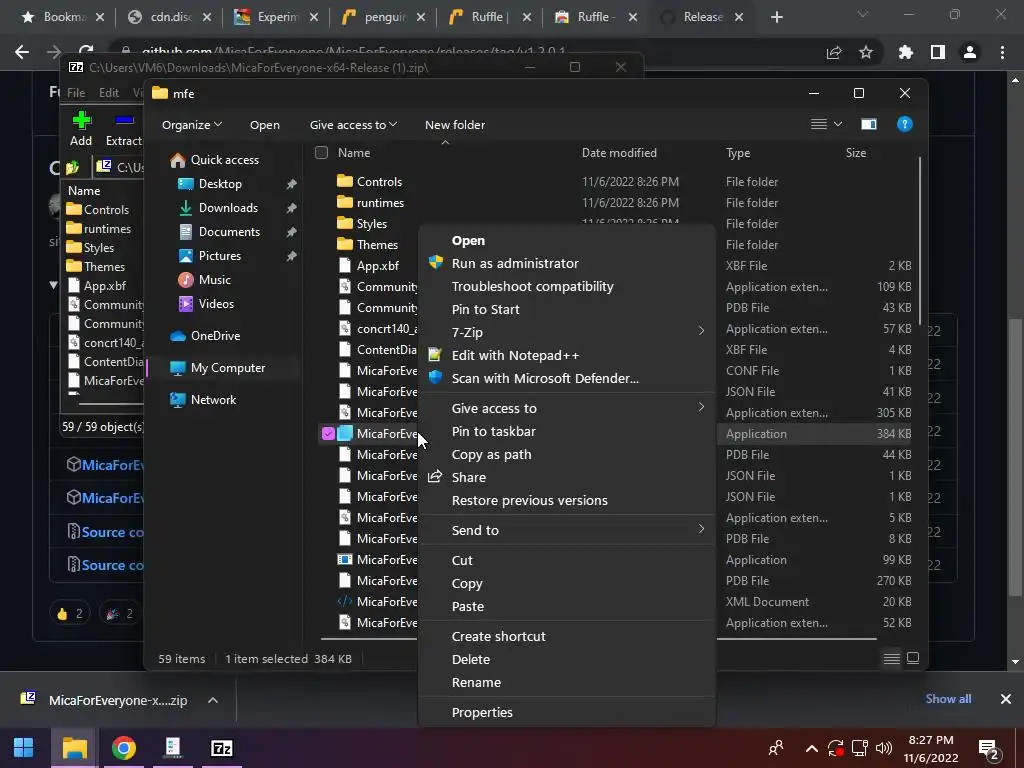The height and width of the screenshot is (768, 1024).
Task: Open Pictures in the sidebar
Action: click(210, 256)
